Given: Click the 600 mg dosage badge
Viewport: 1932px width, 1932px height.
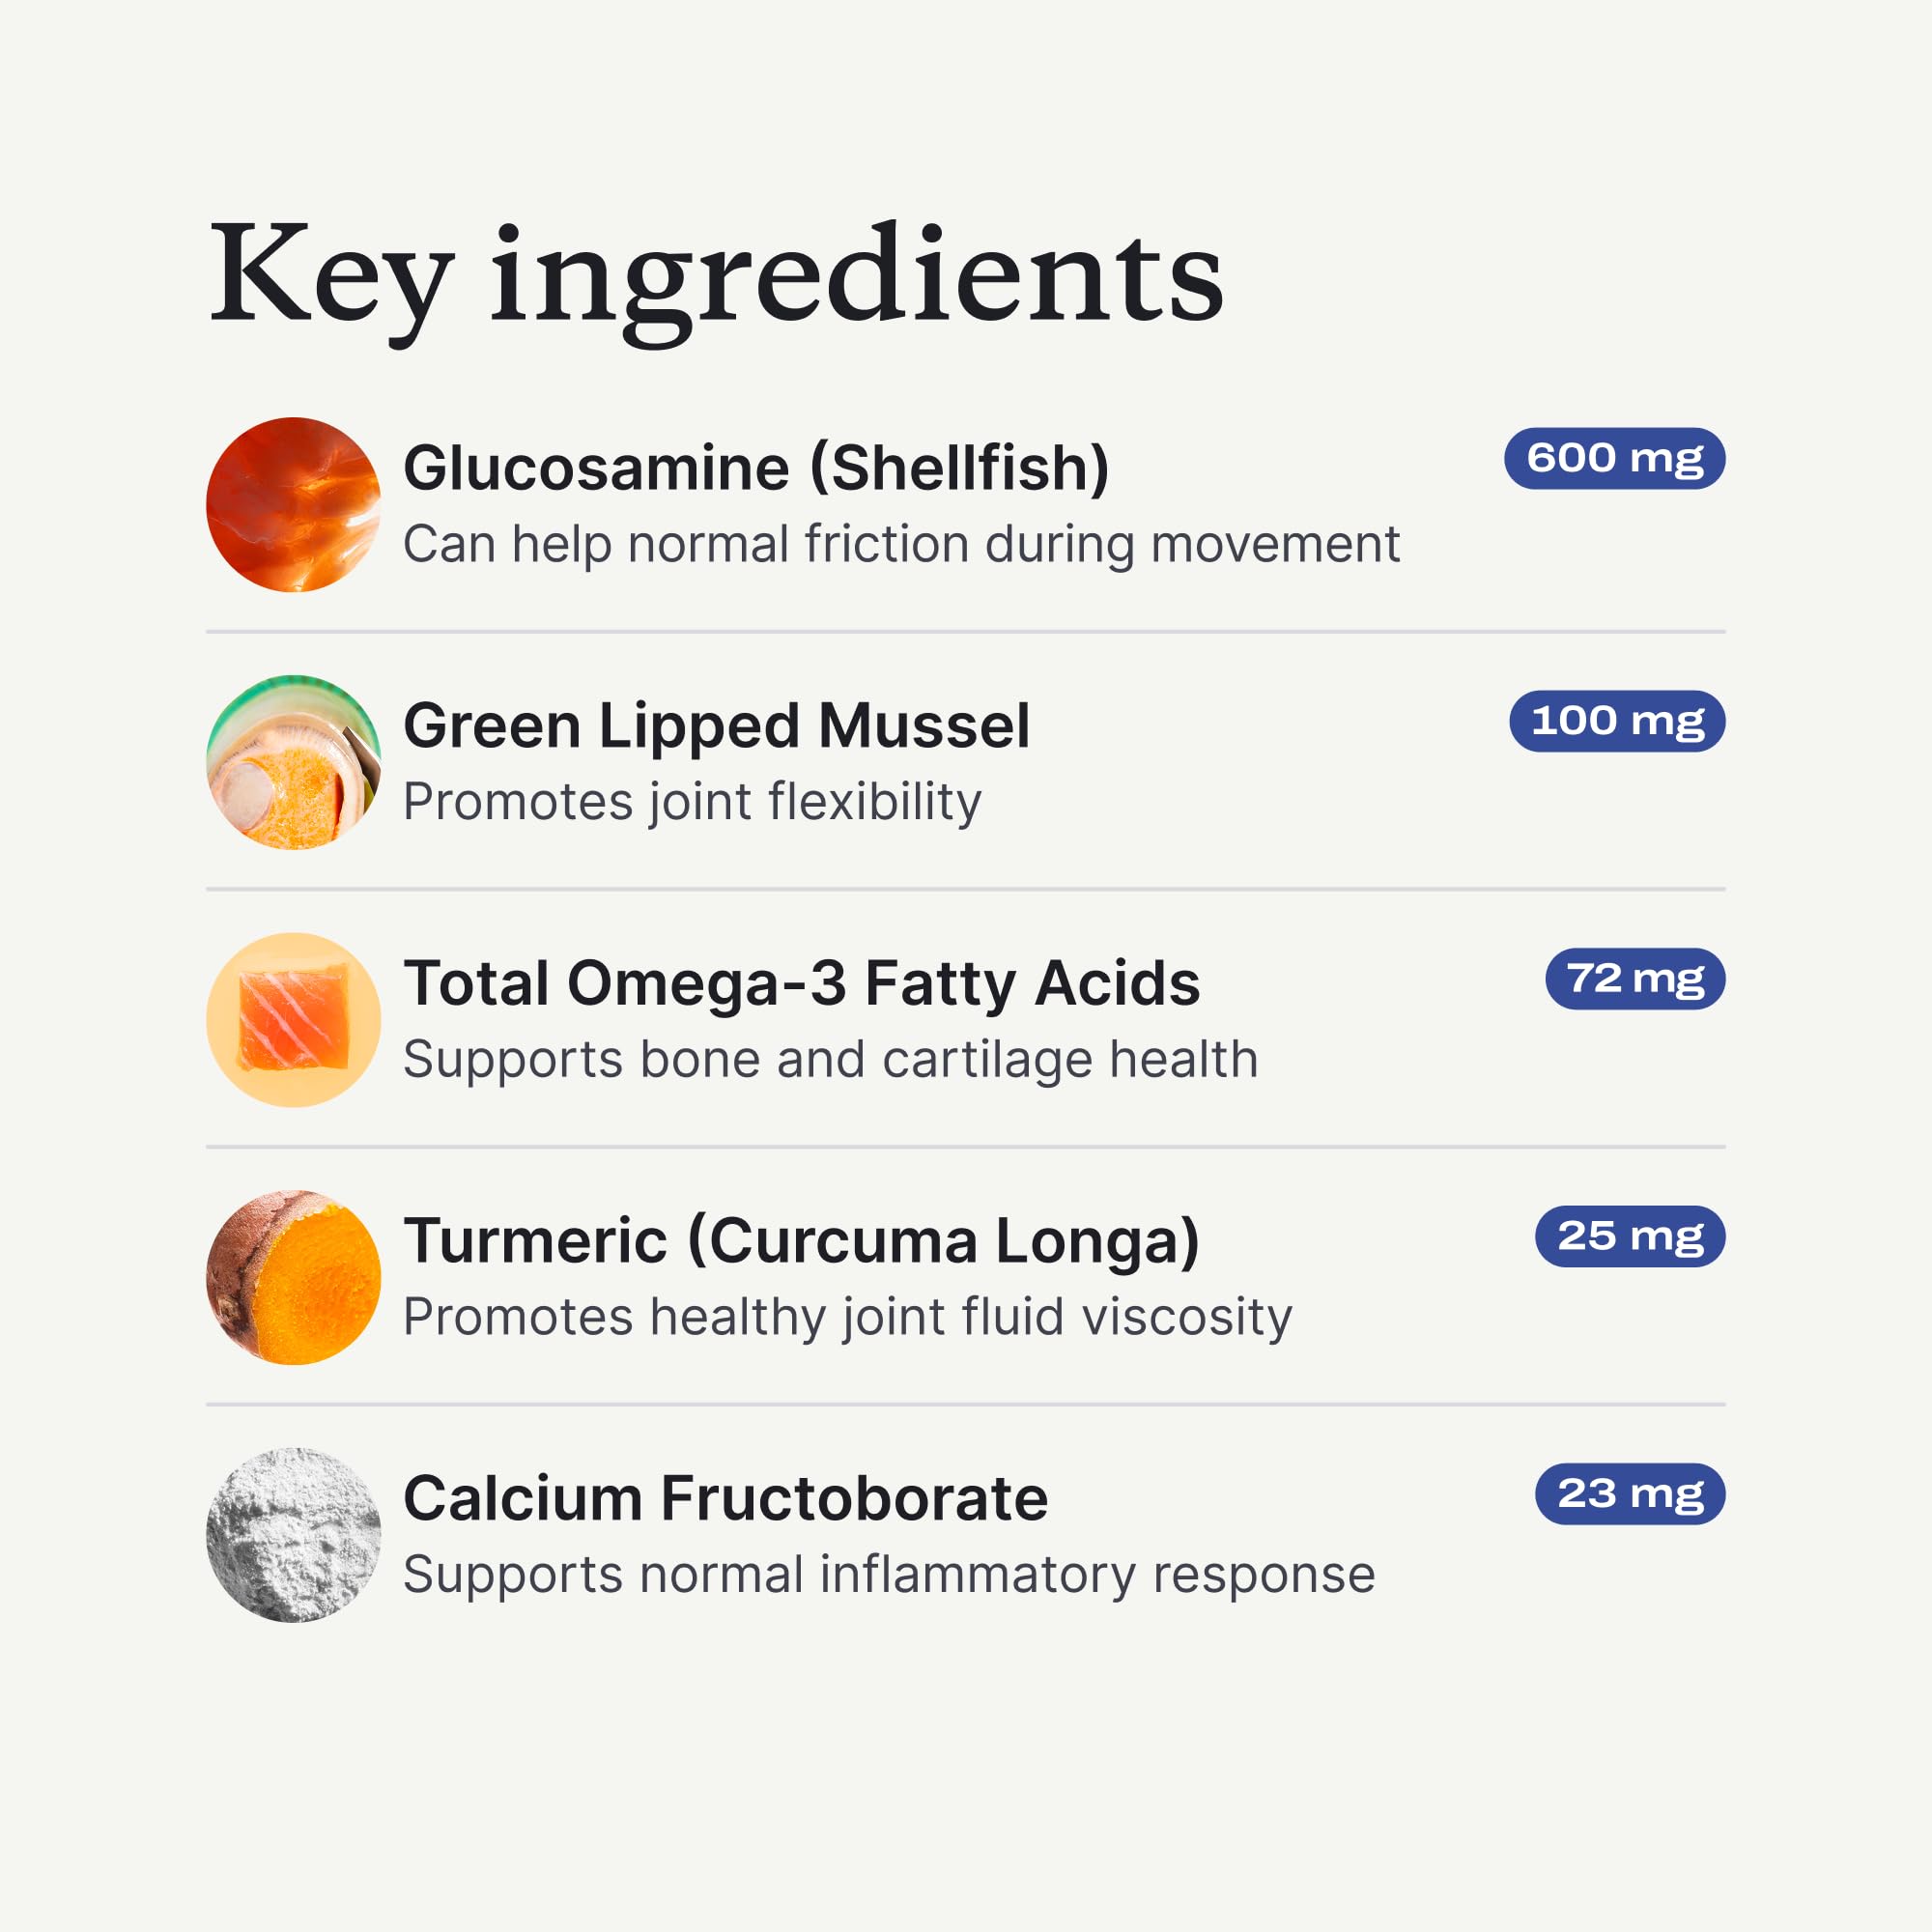Looking at the screenshot, I should (1614, 458).
